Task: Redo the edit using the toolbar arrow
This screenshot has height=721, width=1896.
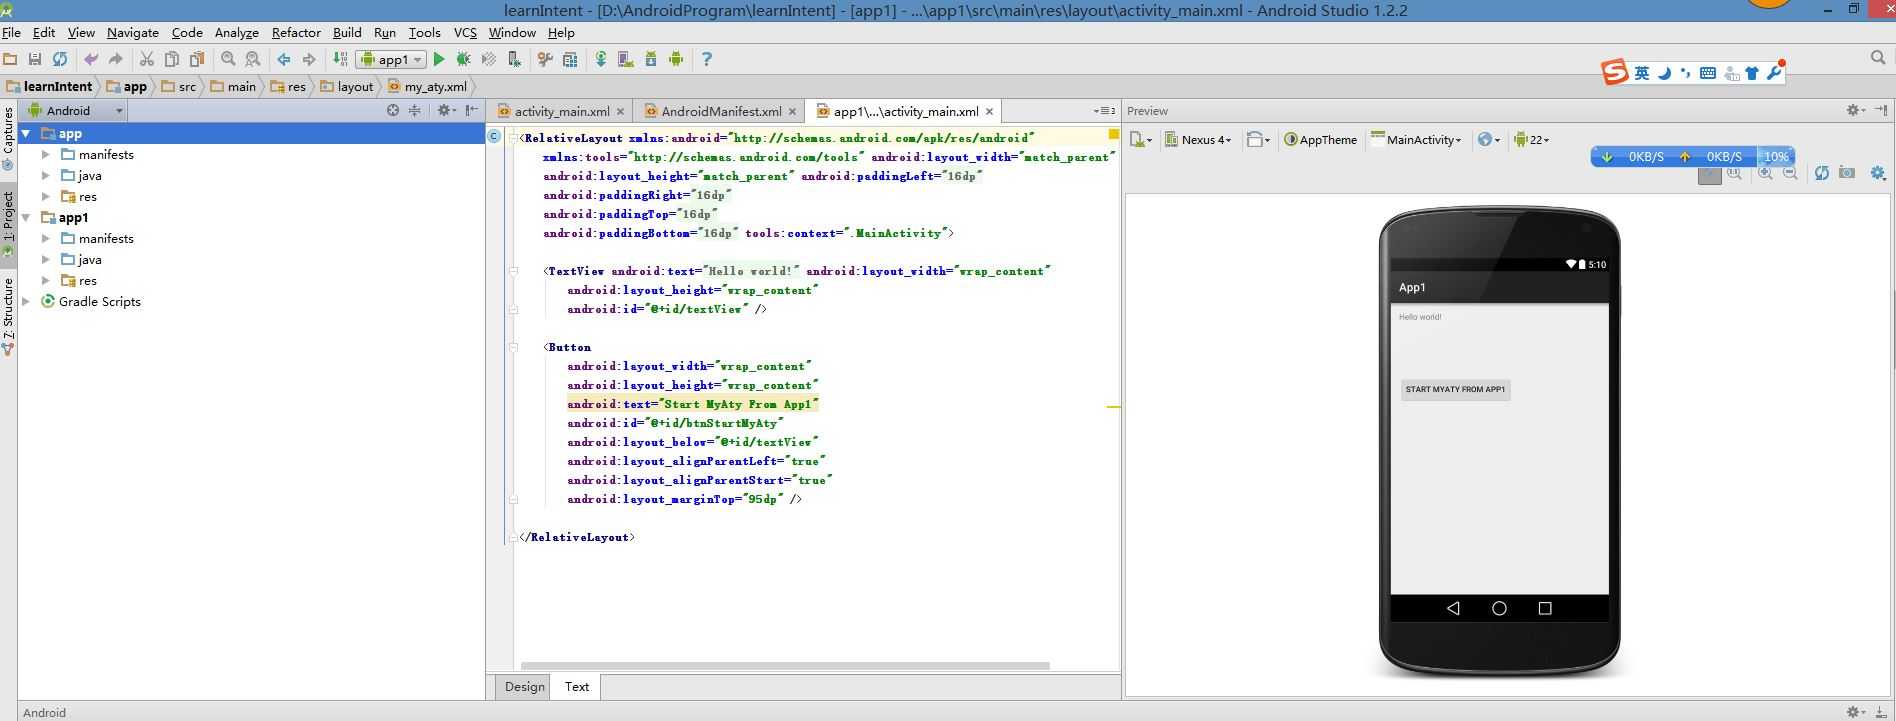Action: click(116, 60)
